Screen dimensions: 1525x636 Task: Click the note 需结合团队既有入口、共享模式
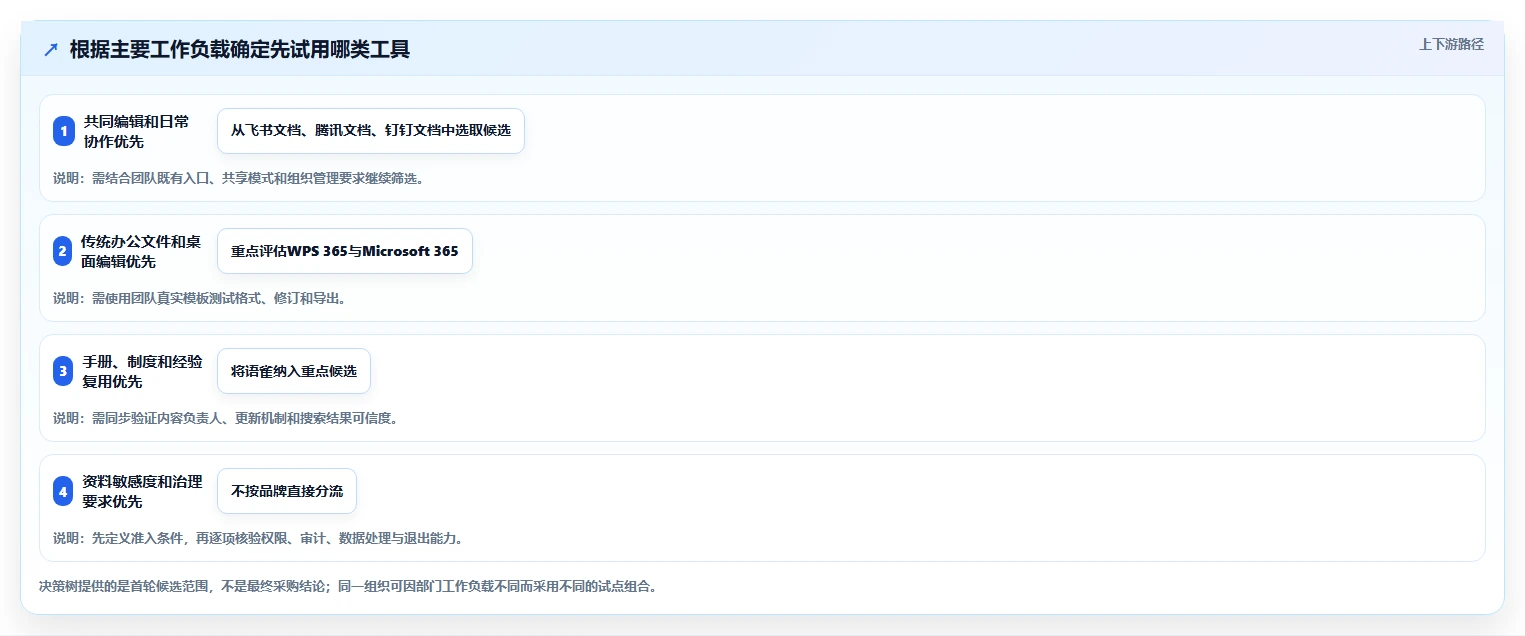[239, 178]
